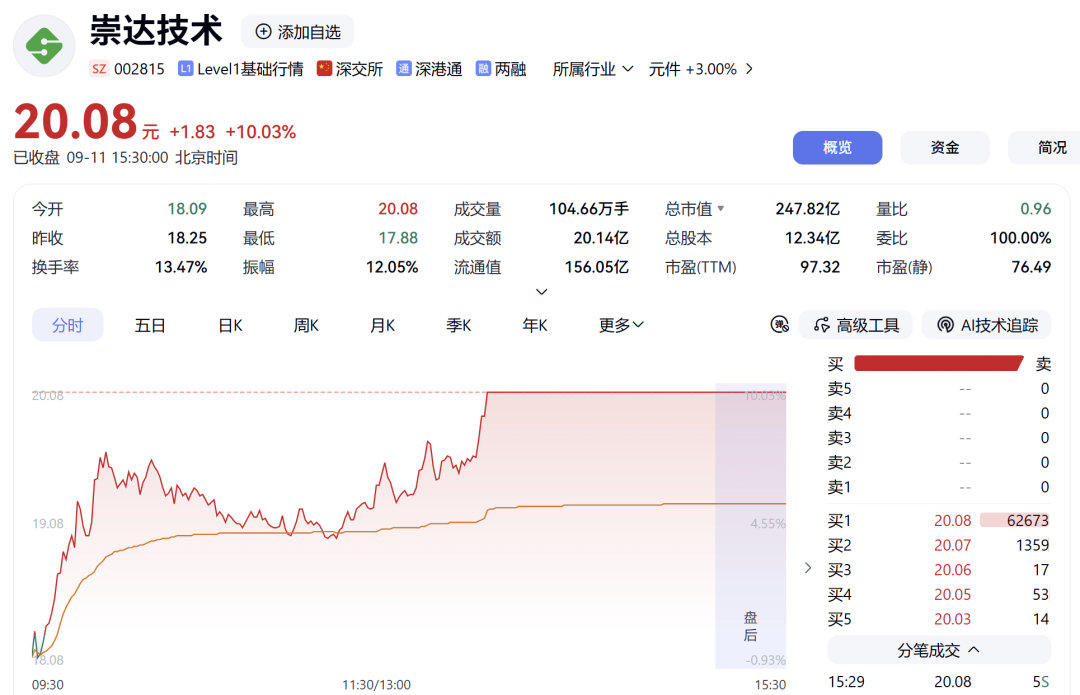Screen dimensions: 1080x695
Task: Click the 委比 value 100.00%
Action: [1020, 238]
